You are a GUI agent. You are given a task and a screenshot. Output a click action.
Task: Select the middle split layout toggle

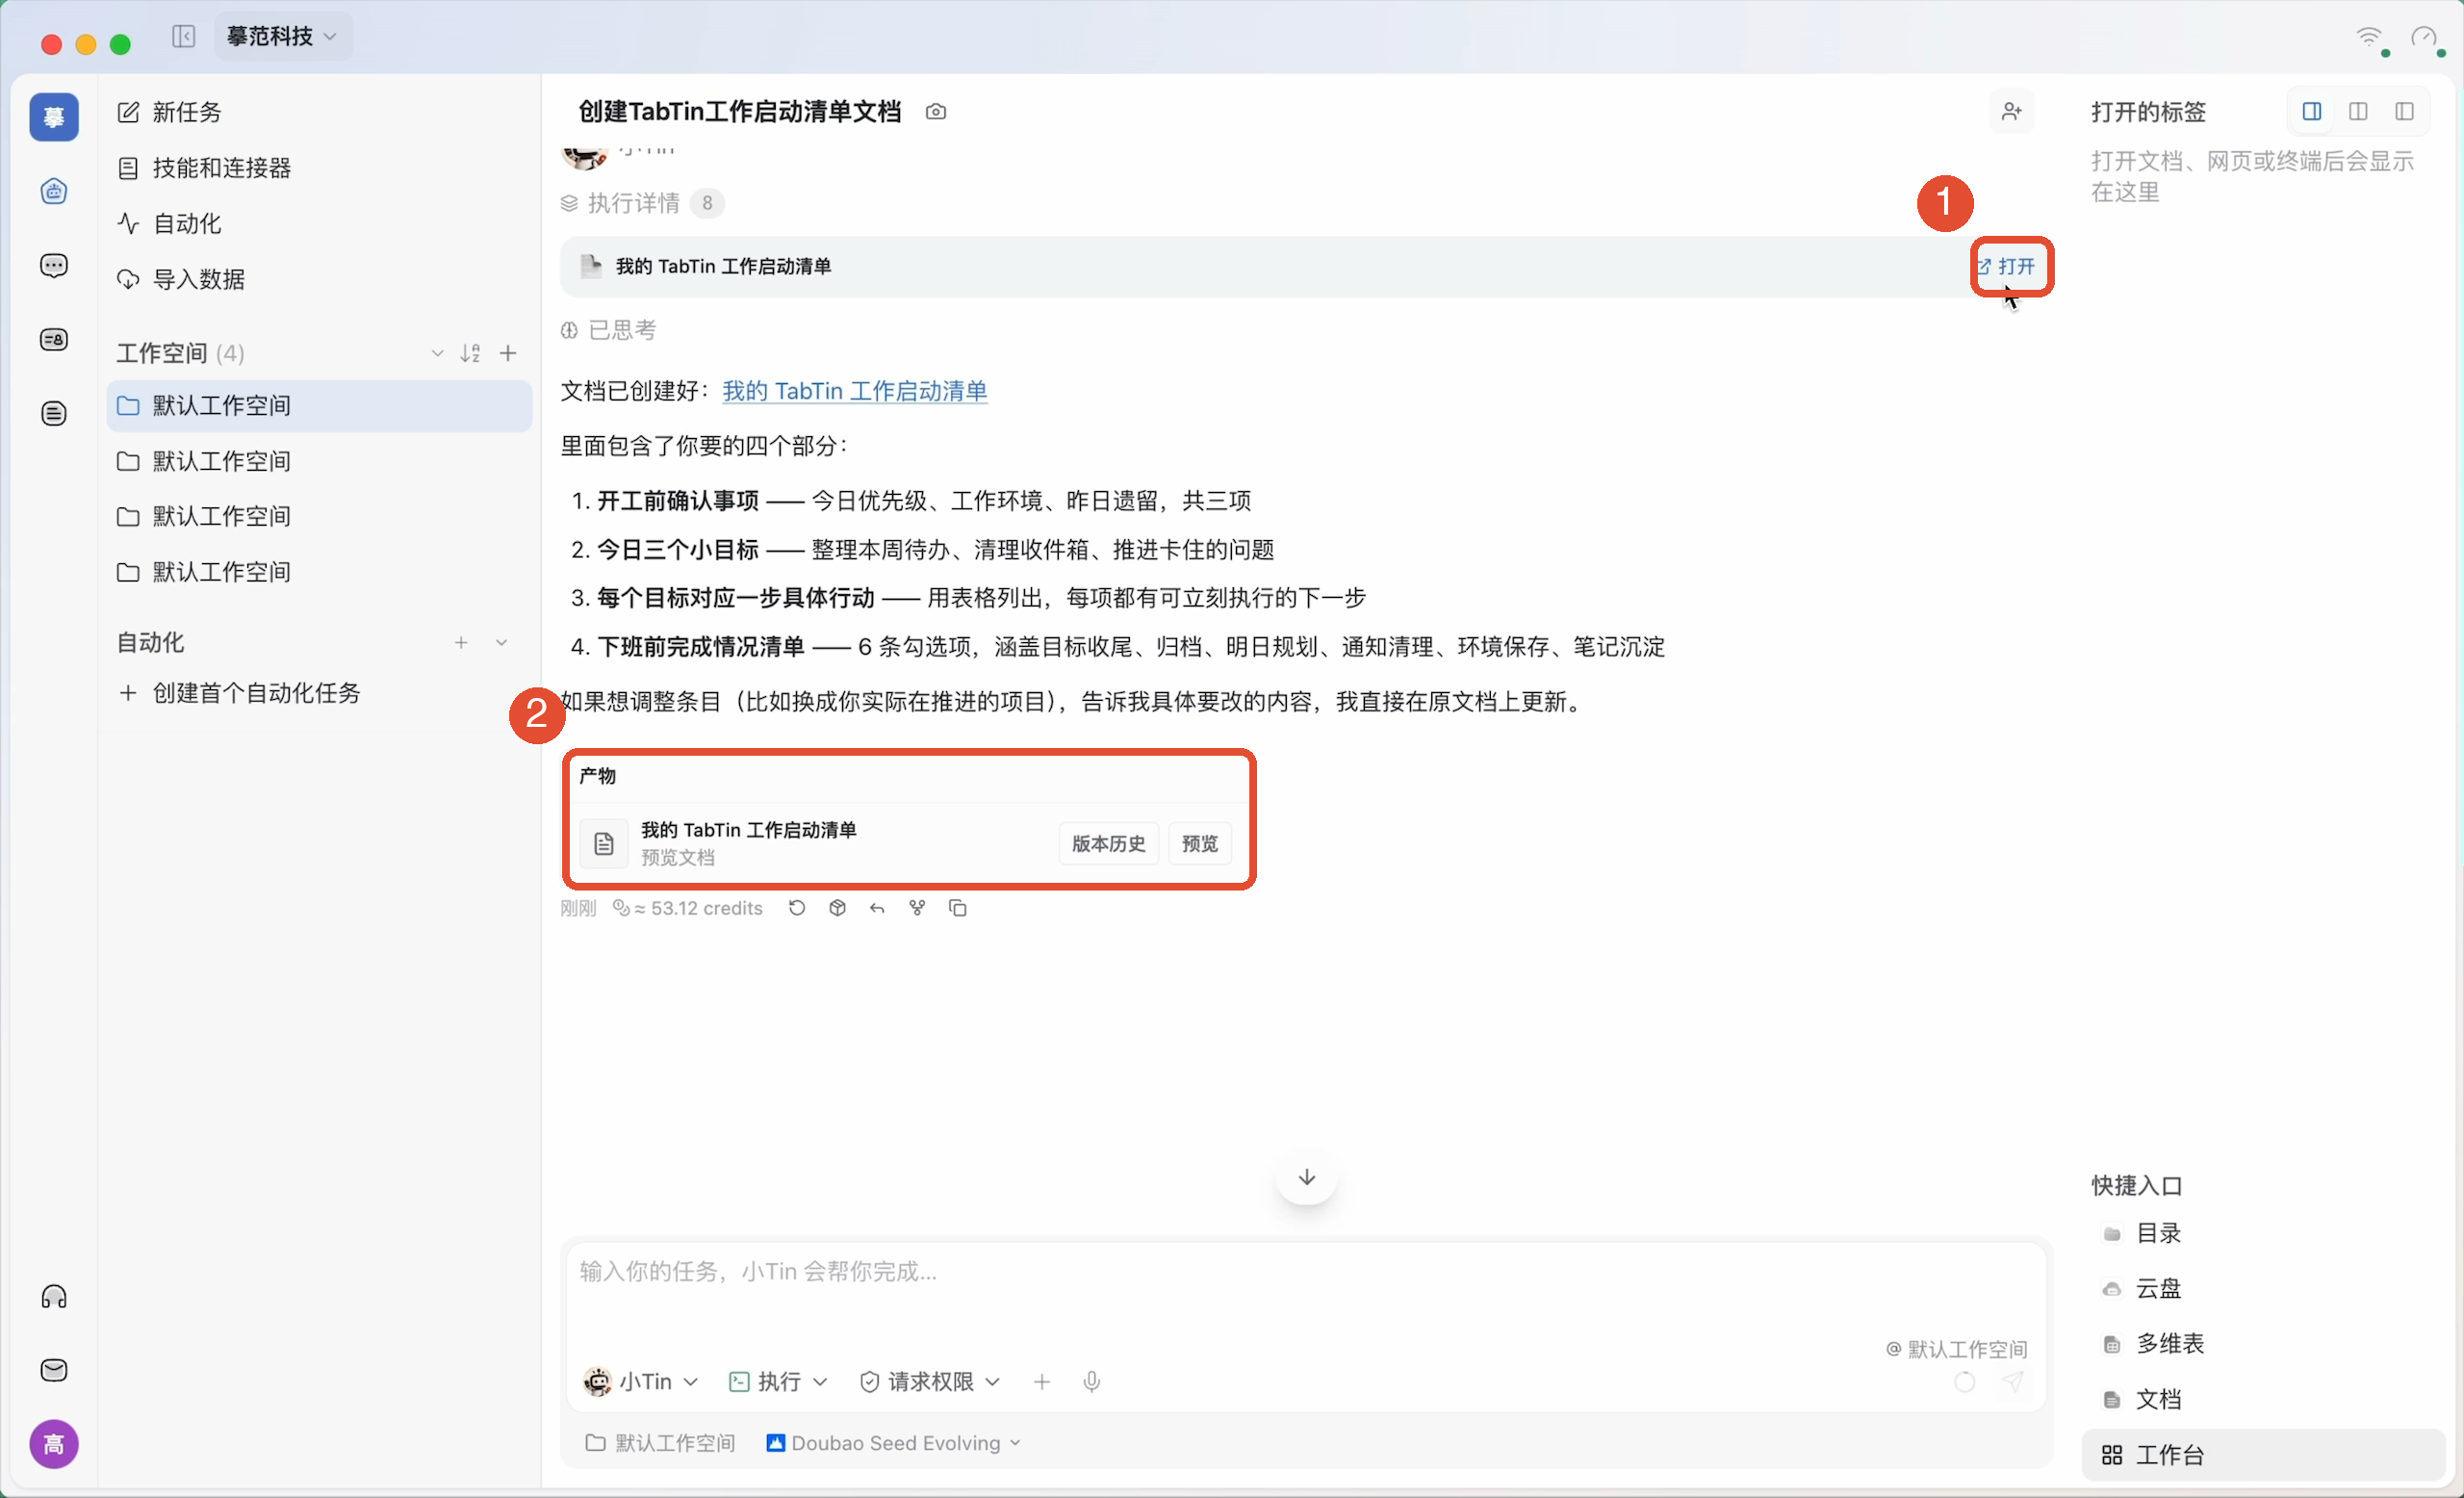(2358, 112)
